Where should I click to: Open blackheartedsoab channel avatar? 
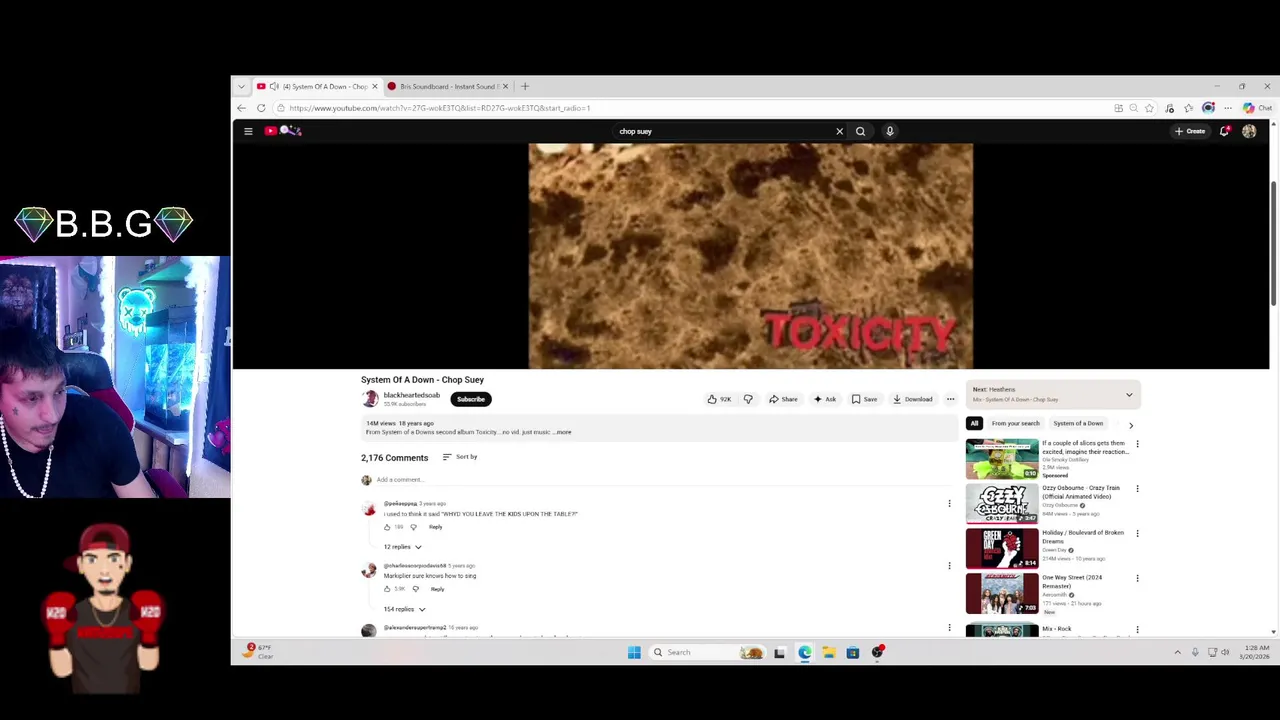[x=370, y=398]
